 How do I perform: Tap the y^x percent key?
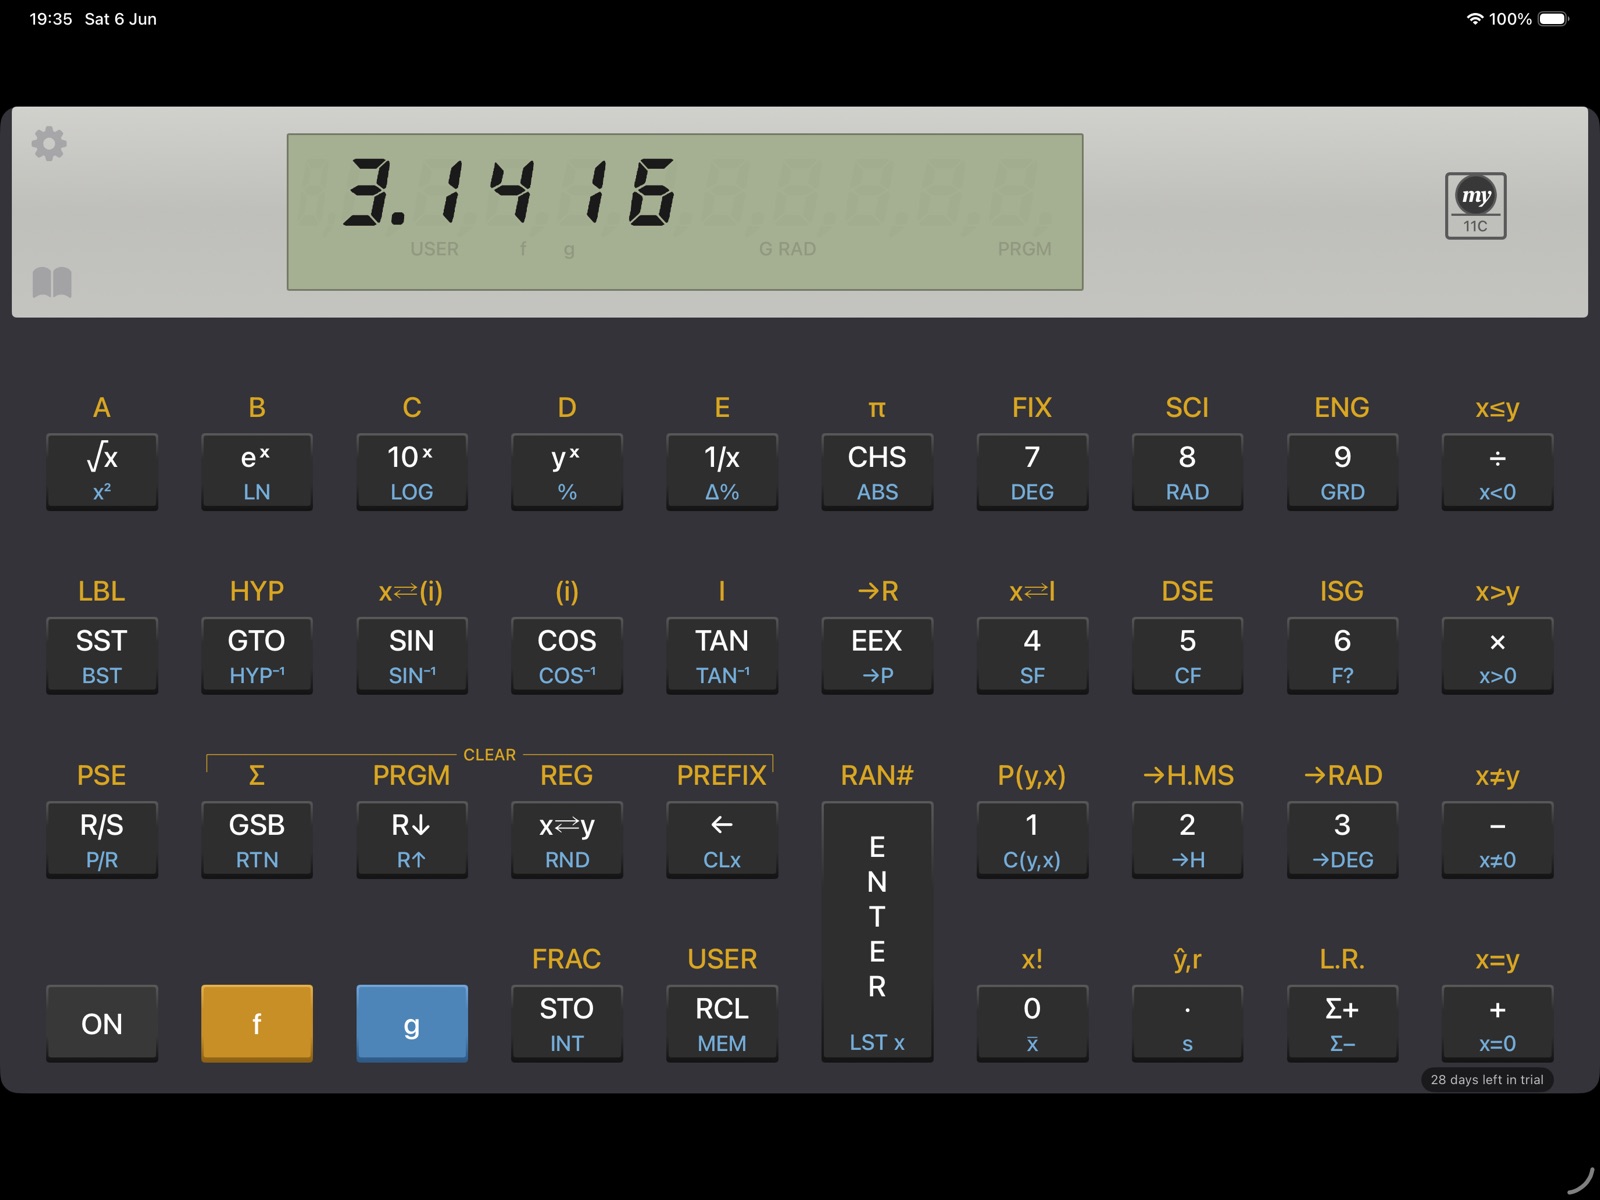pos(567,472)
